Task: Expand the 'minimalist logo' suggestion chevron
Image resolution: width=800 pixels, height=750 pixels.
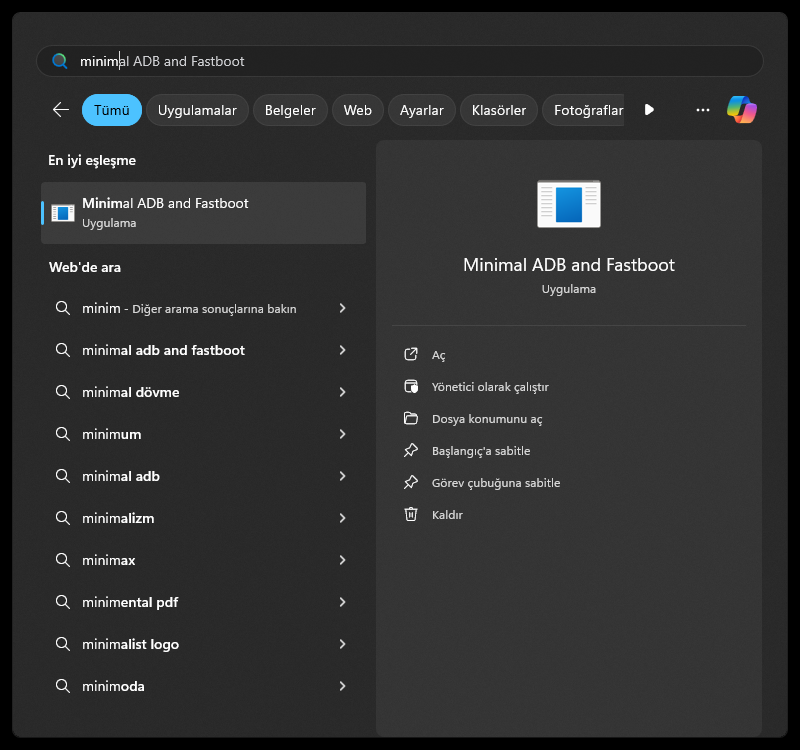Action: pos(342,644)
